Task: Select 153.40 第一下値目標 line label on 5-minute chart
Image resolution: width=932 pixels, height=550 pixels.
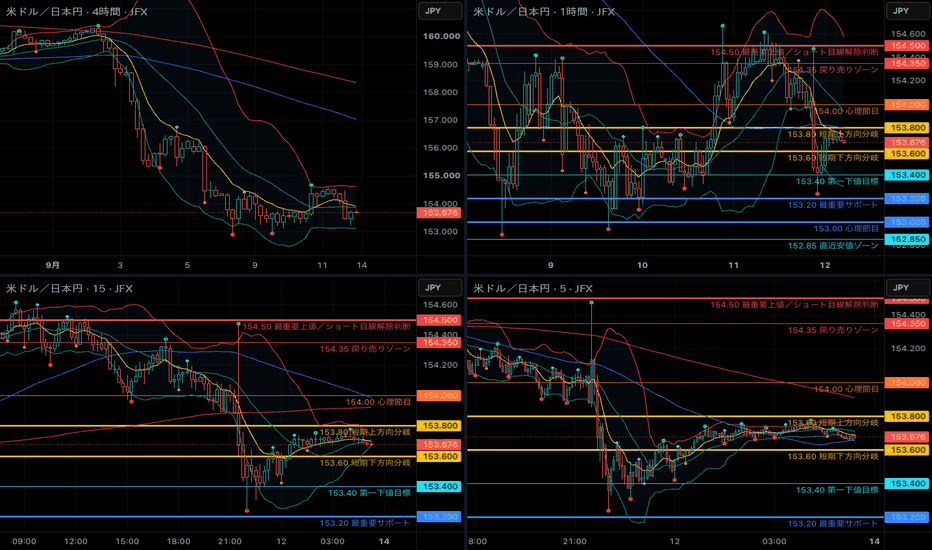Action: (x=837, y=490)
